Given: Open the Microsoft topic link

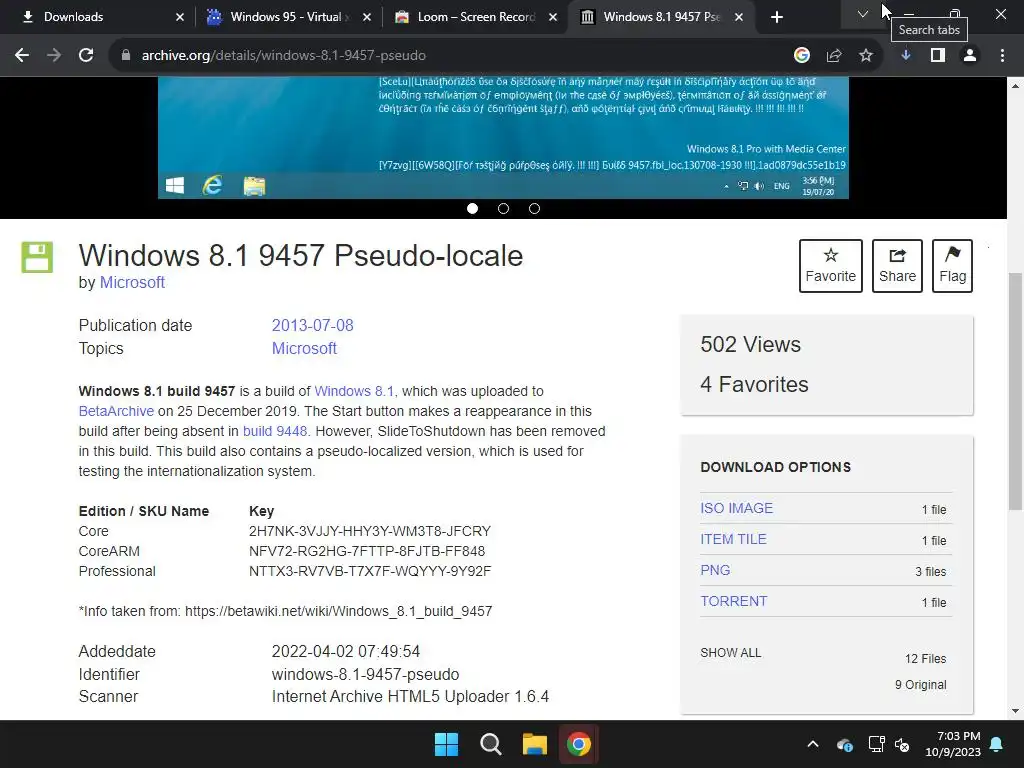Looking at the screenshot, I should [x=304, y=348].
